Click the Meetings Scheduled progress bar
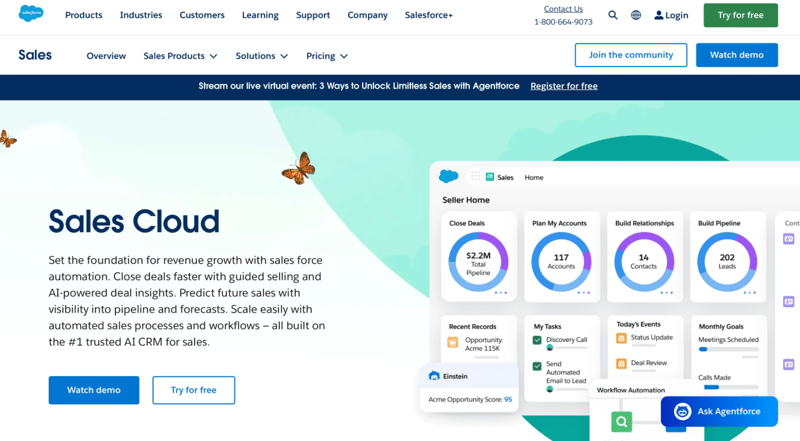This screenshot has height=441, width=800. (x=728, y=350)
